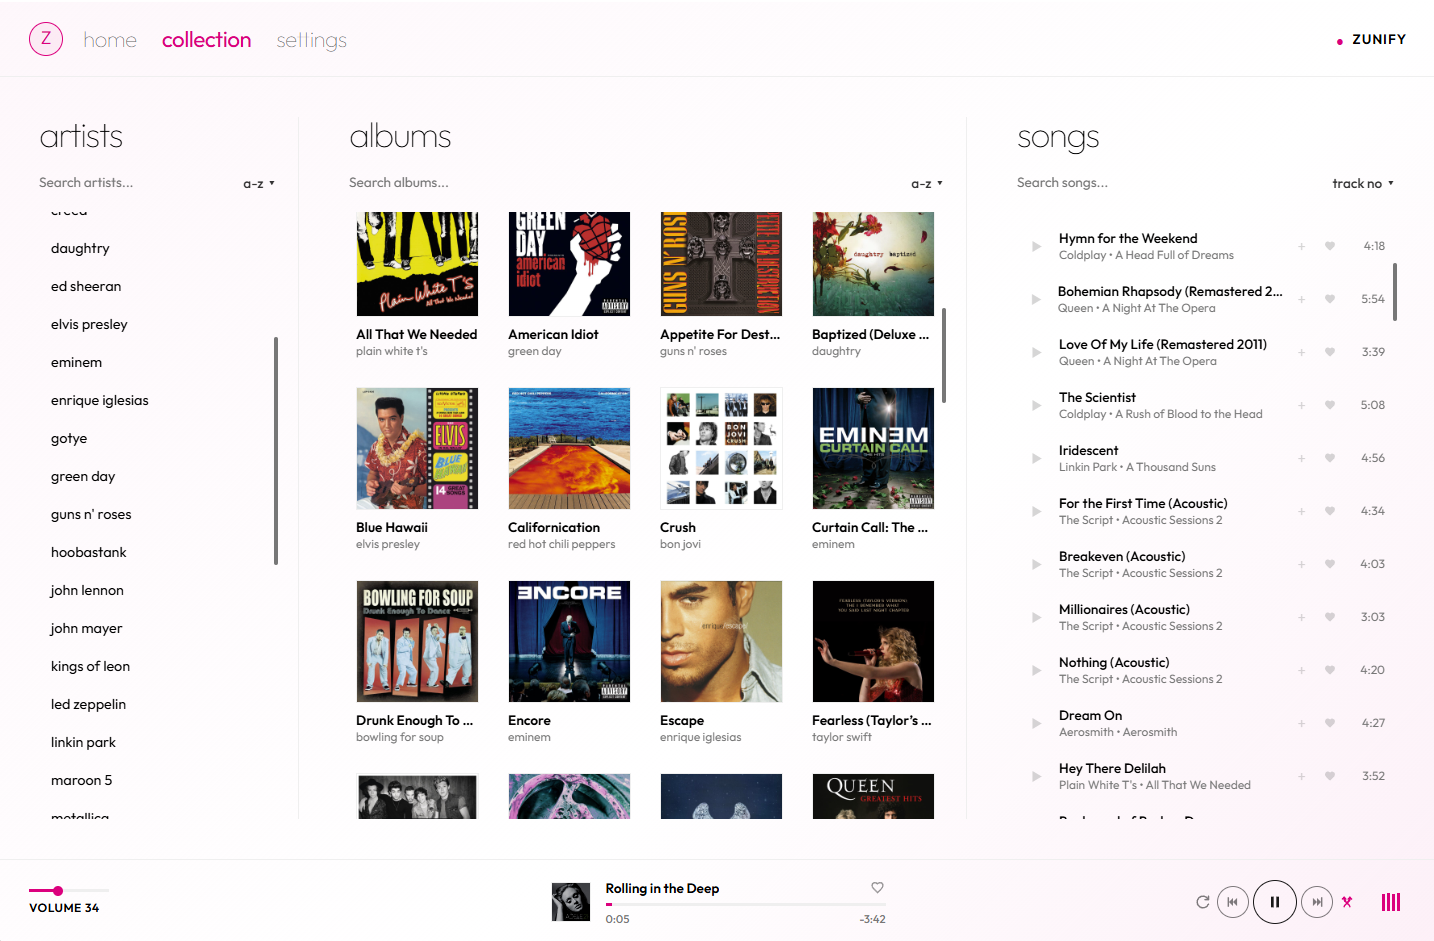Screen dimensions: 1434x941
Task: Like Iridescent with heart
Action: [x=1330, y=458]
